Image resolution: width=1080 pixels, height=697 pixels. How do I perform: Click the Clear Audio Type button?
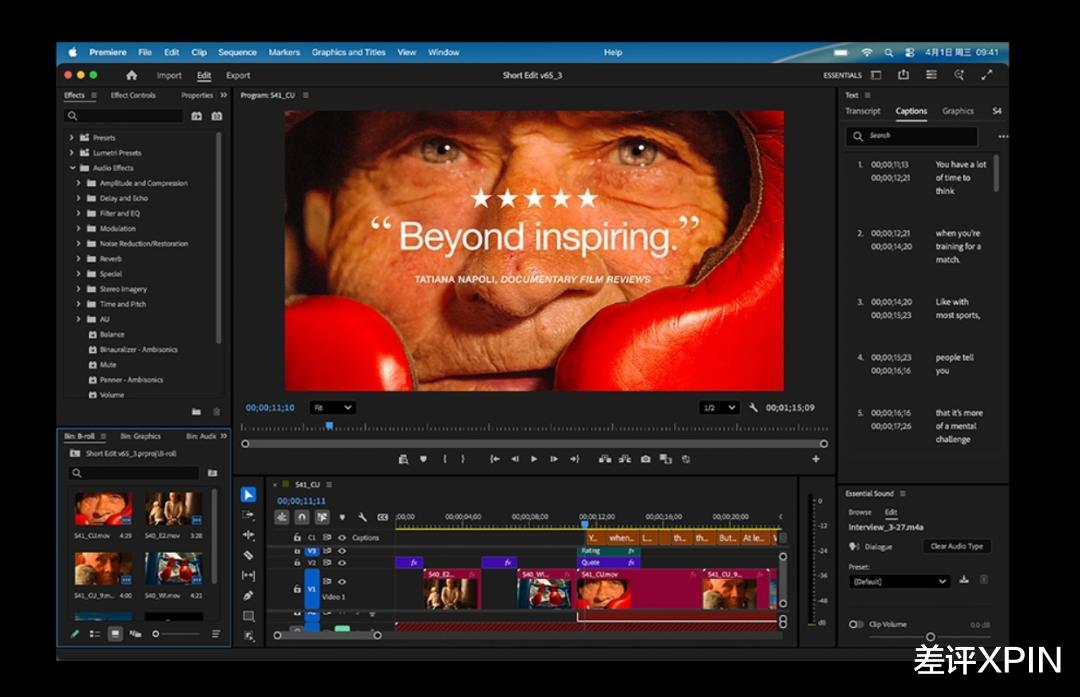tap(957, 546)
